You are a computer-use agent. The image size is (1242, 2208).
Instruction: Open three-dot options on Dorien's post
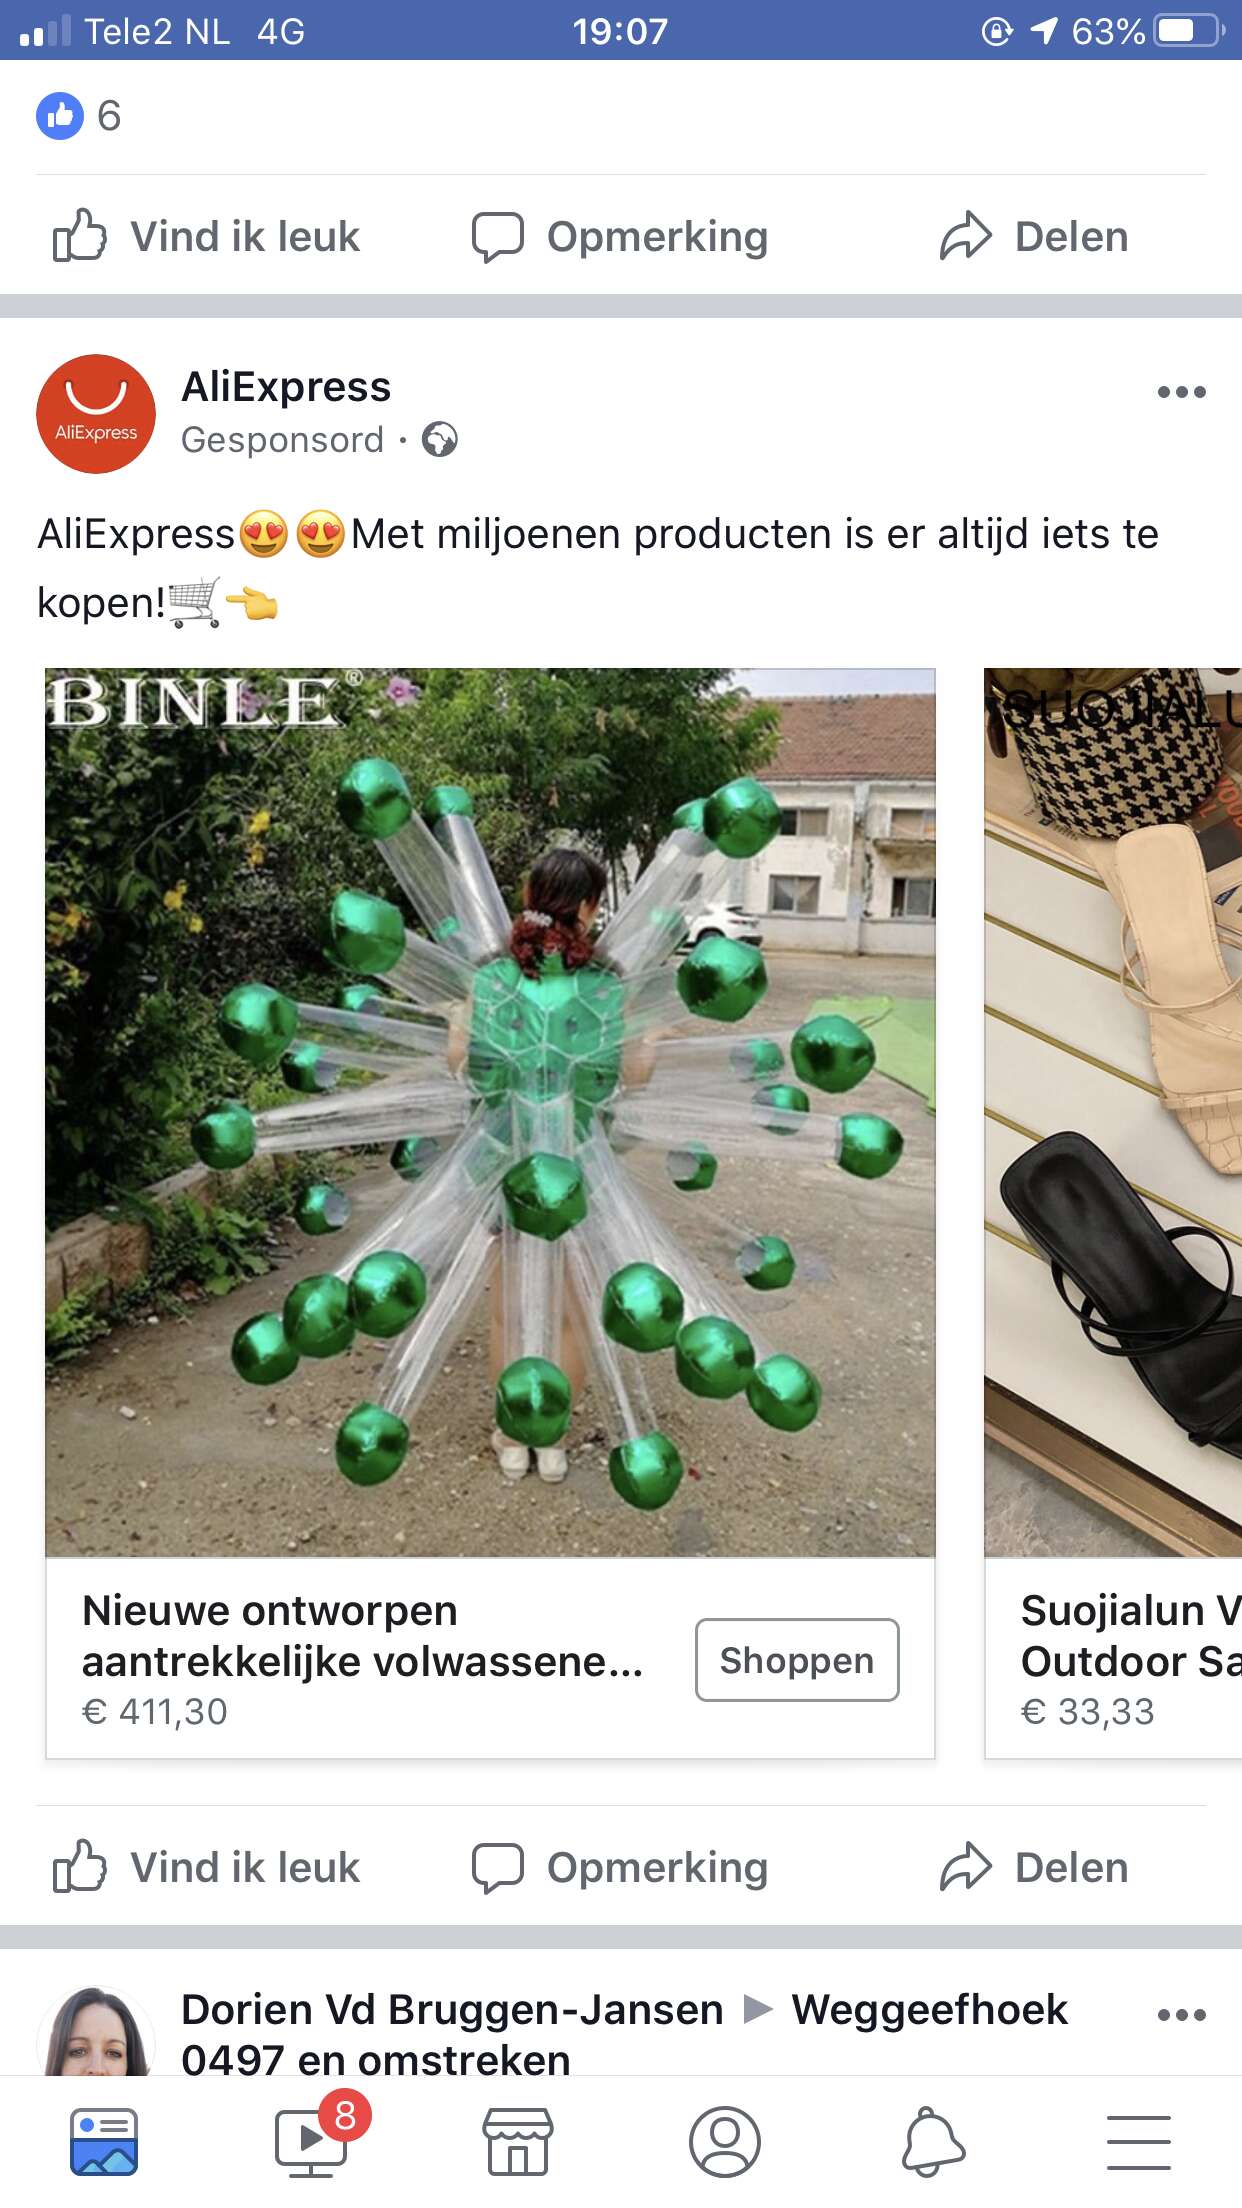click(1181, 2015)
